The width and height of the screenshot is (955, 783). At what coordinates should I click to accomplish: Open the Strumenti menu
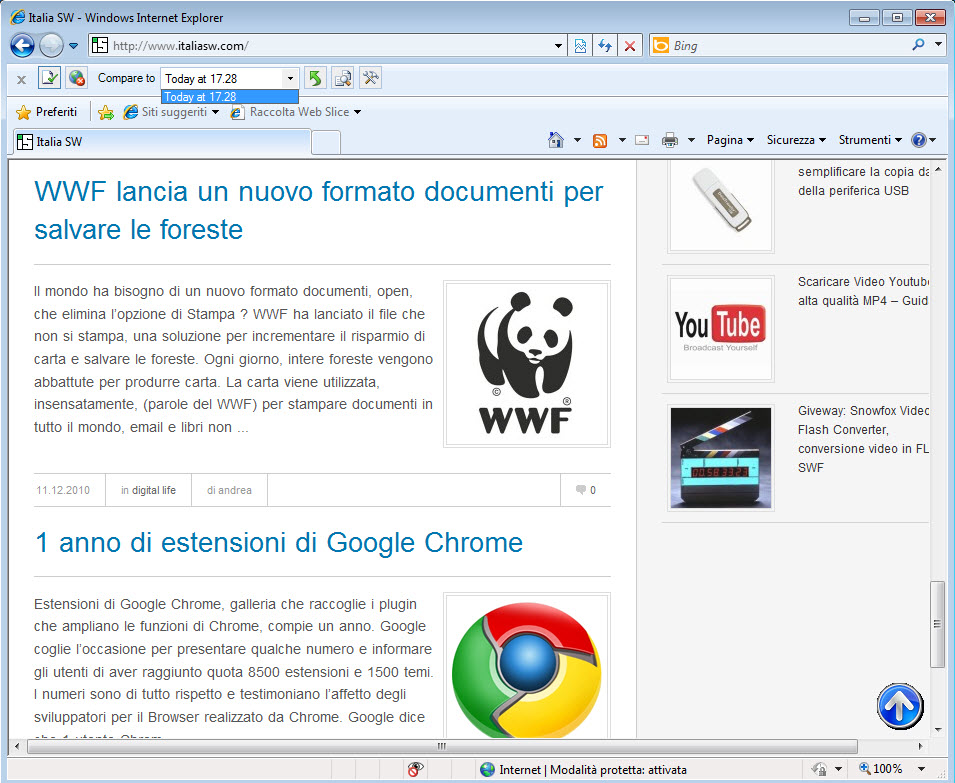(x=870, y=140)
